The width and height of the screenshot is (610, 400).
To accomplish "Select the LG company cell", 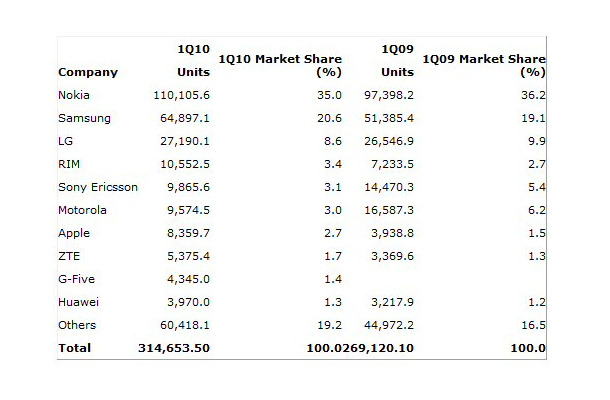I will click(65, 141).
